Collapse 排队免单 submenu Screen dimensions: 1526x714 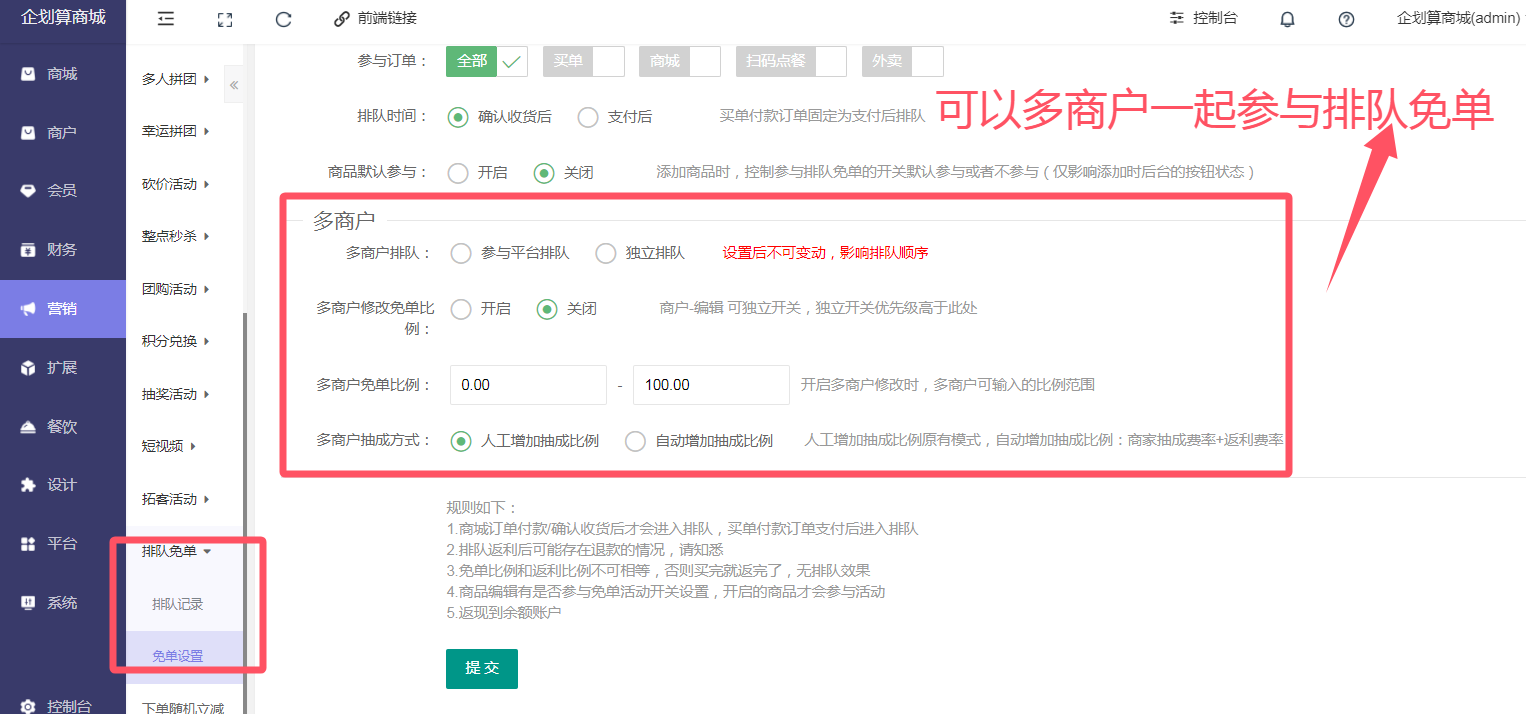pos(176,551)
